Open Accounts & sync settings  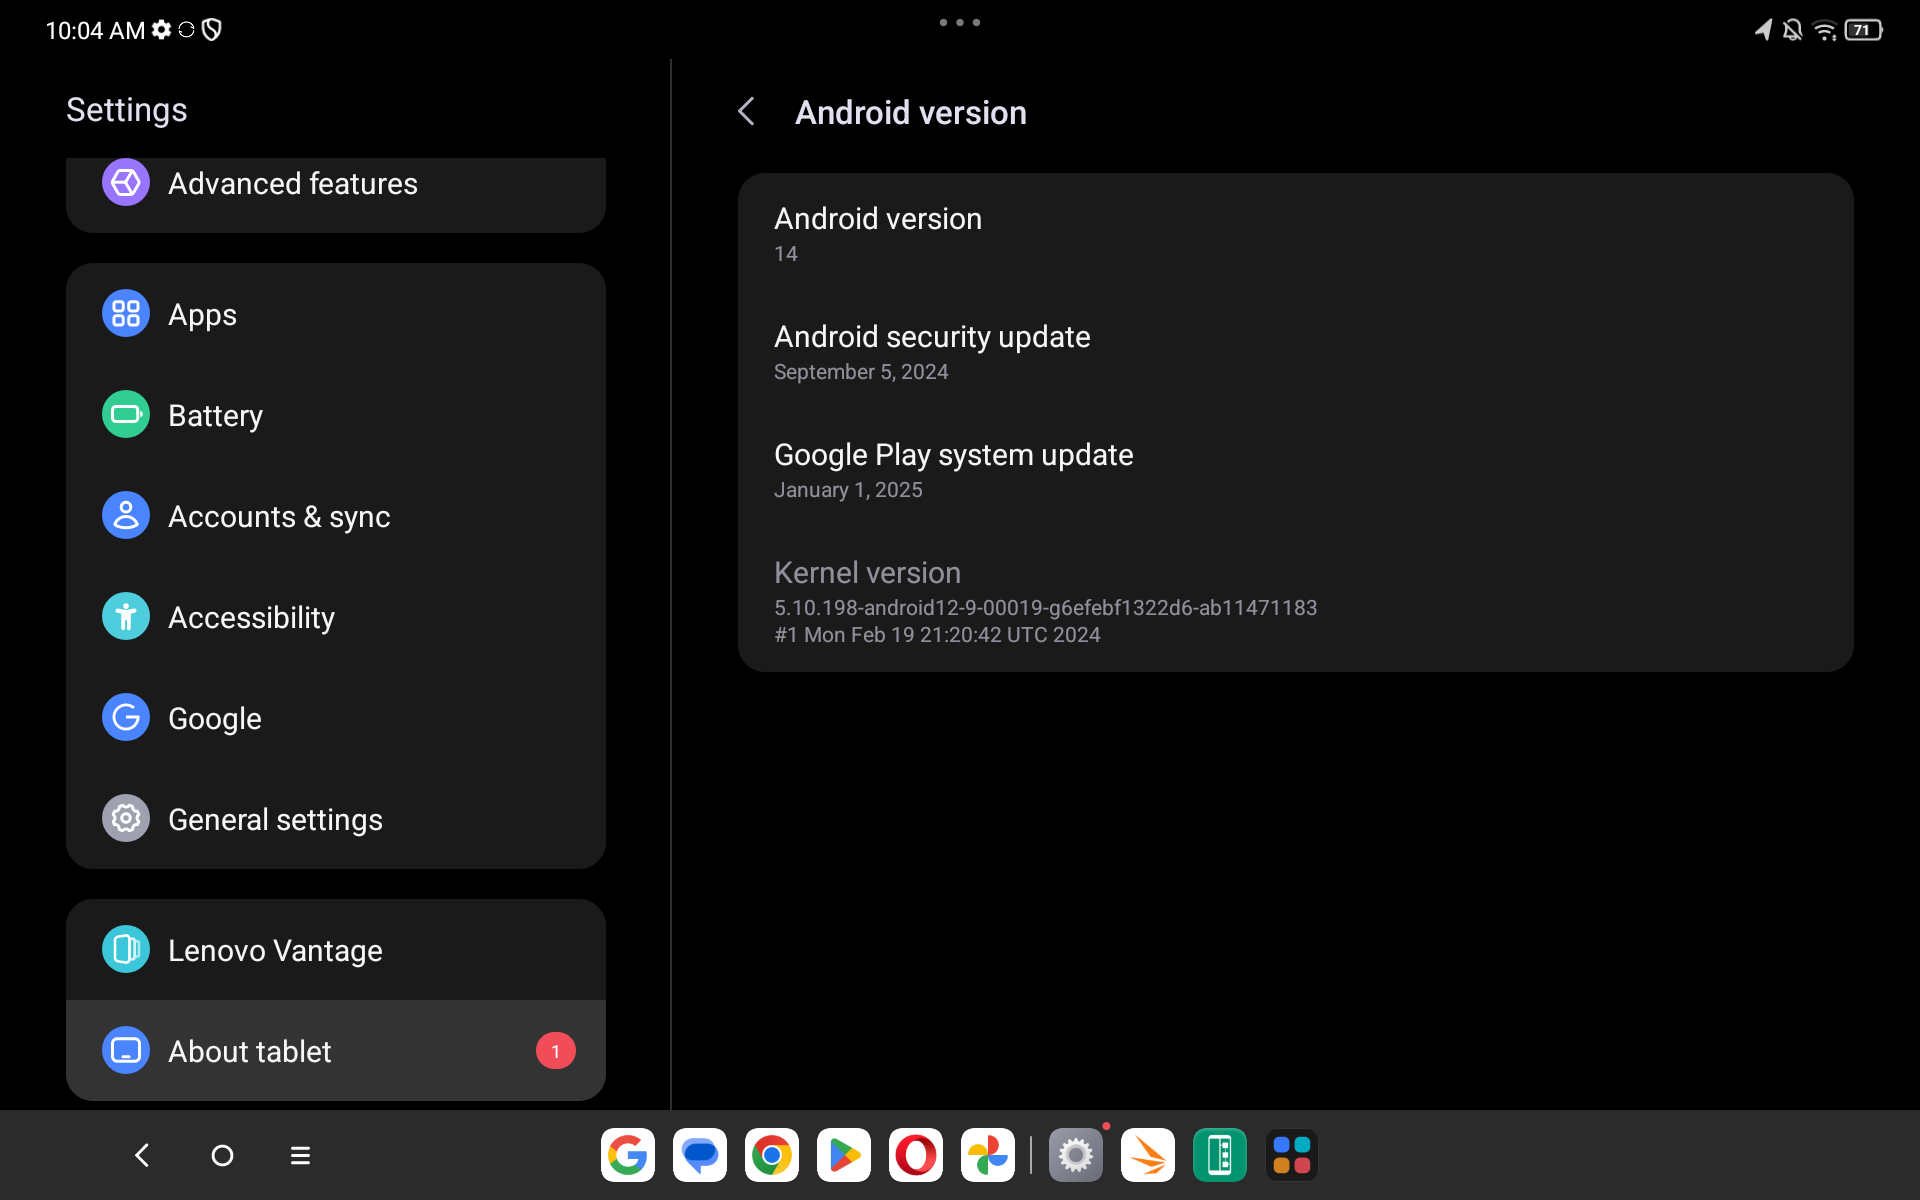tap(336, 516)
